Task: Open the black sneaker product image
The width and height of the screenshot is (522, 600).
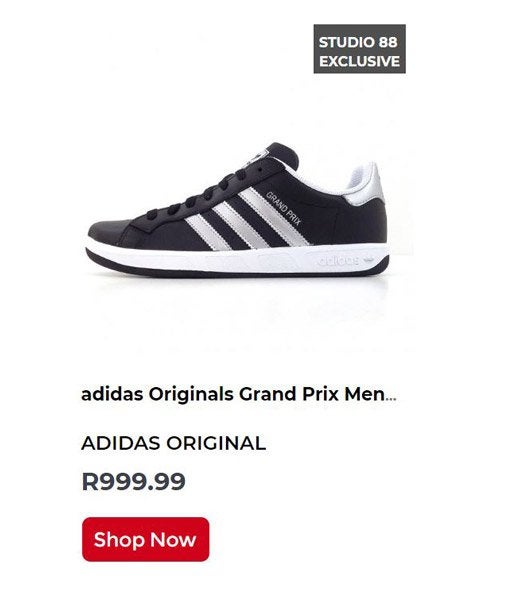Action: pos(238,210)
